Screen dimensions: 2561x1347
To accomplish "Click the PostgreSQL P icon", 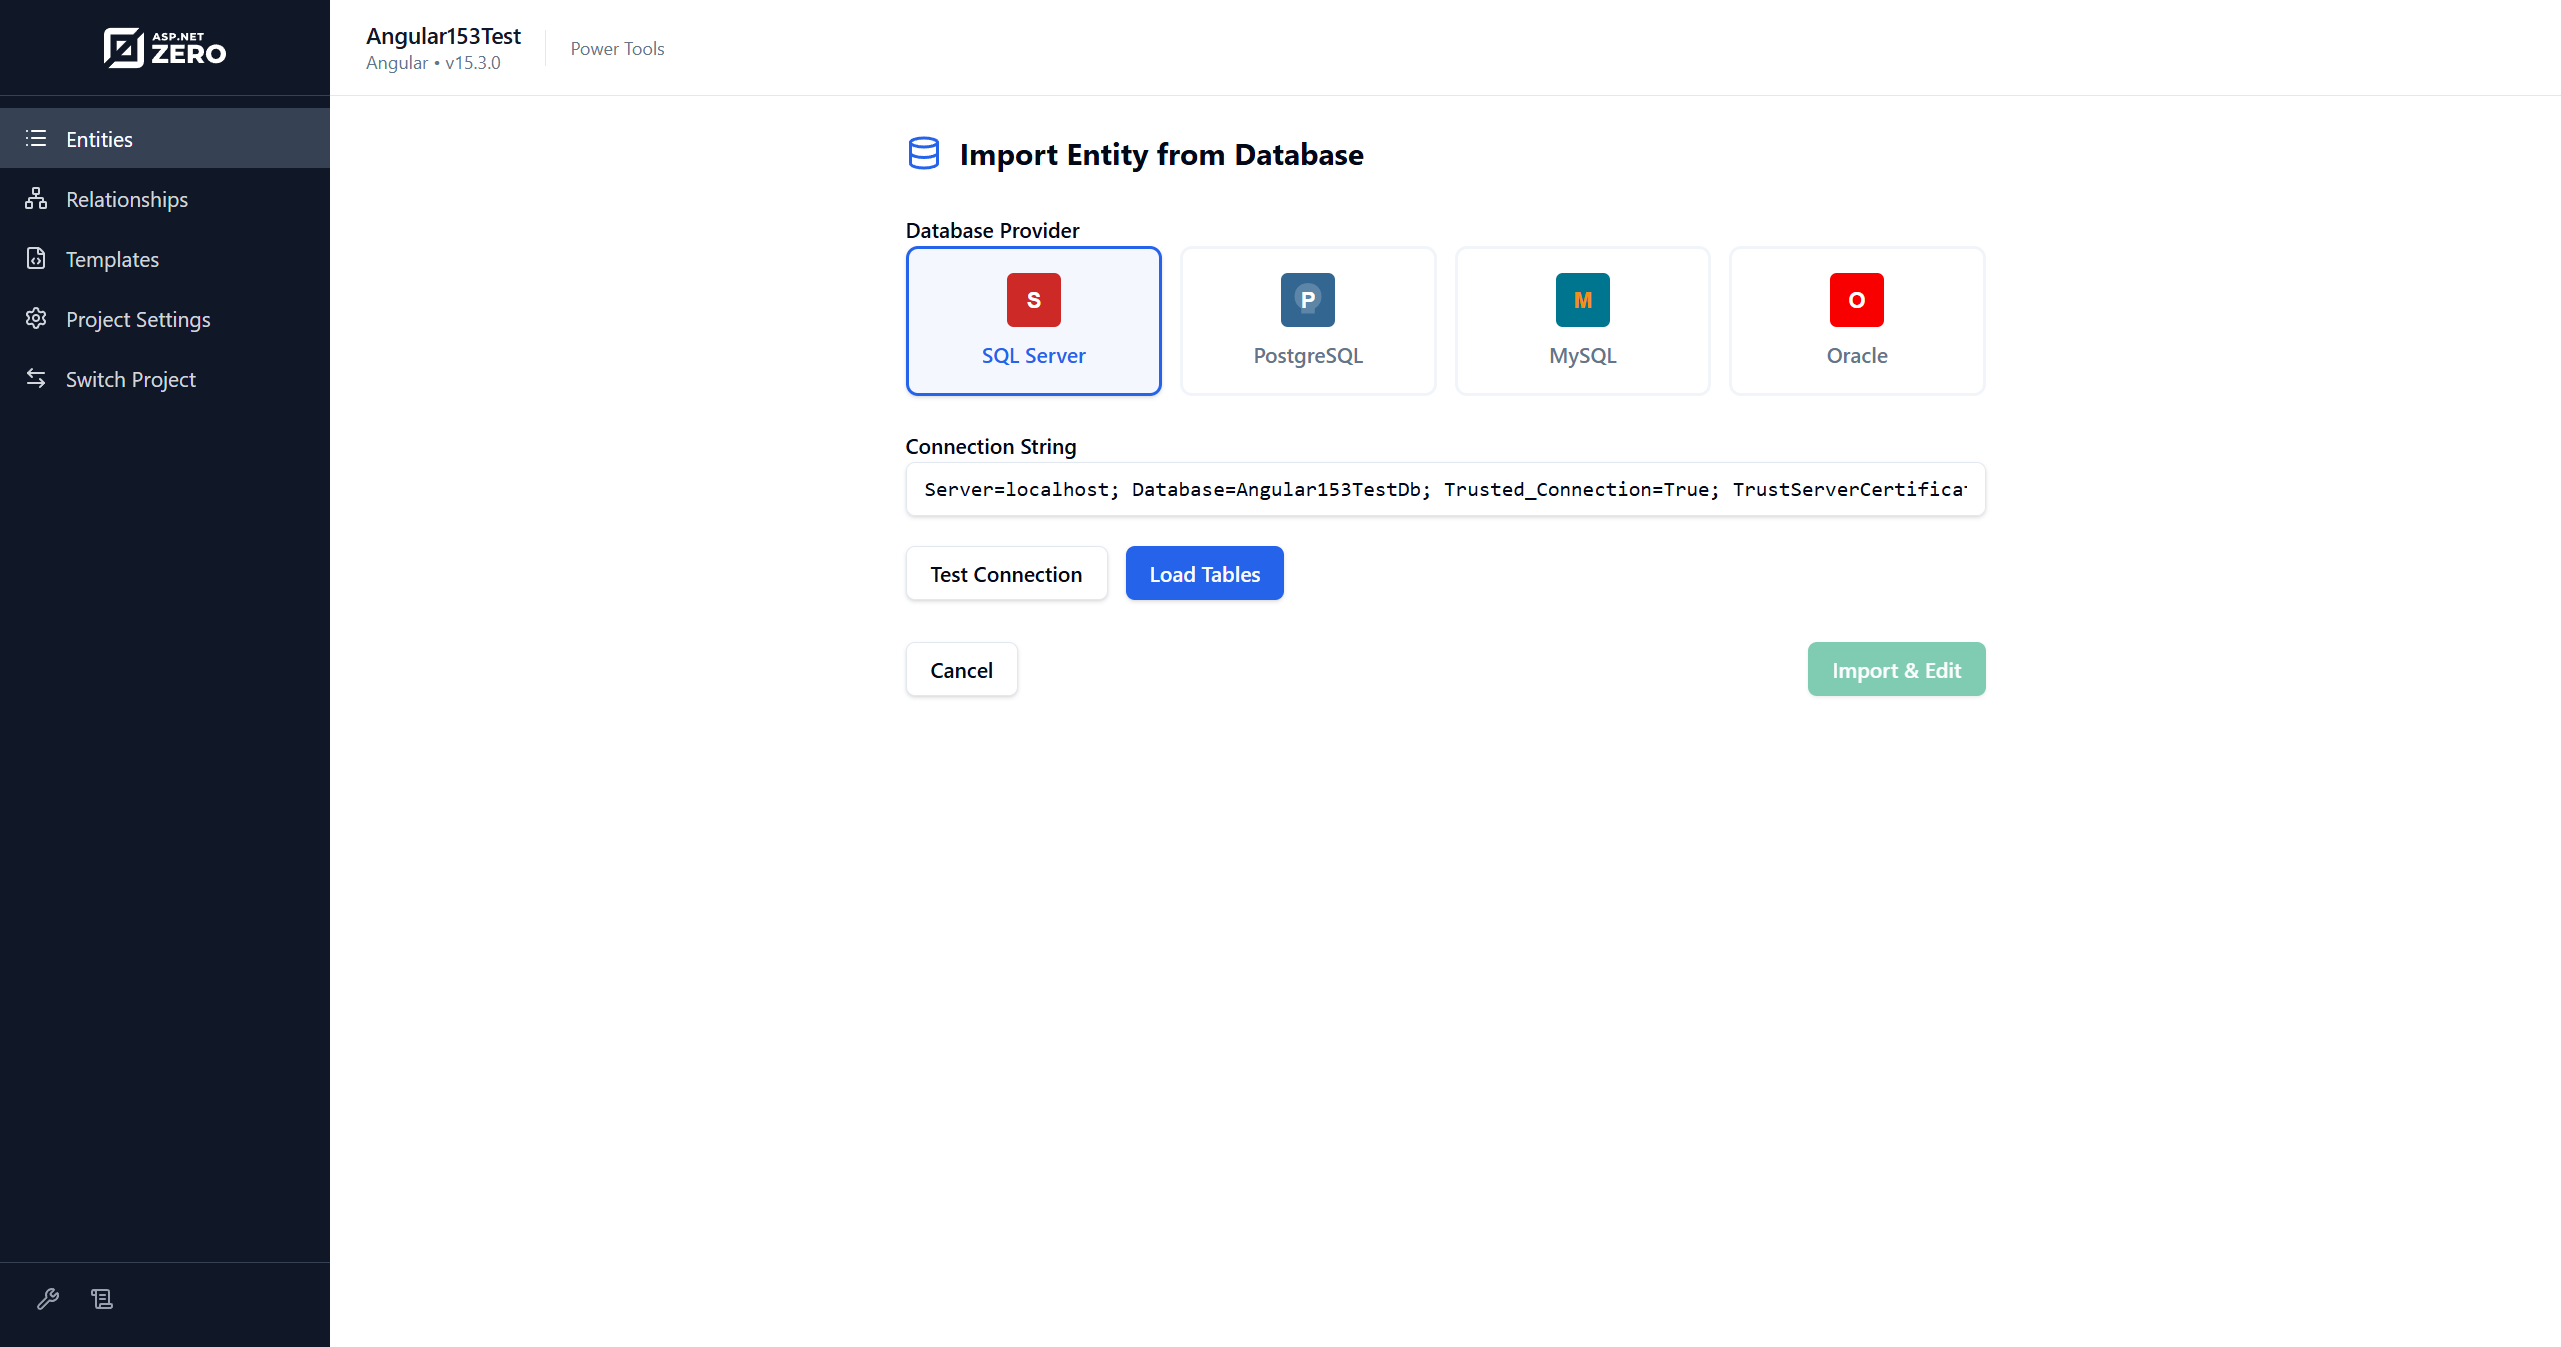I will pyautogui.click(x=1308, y=300).
